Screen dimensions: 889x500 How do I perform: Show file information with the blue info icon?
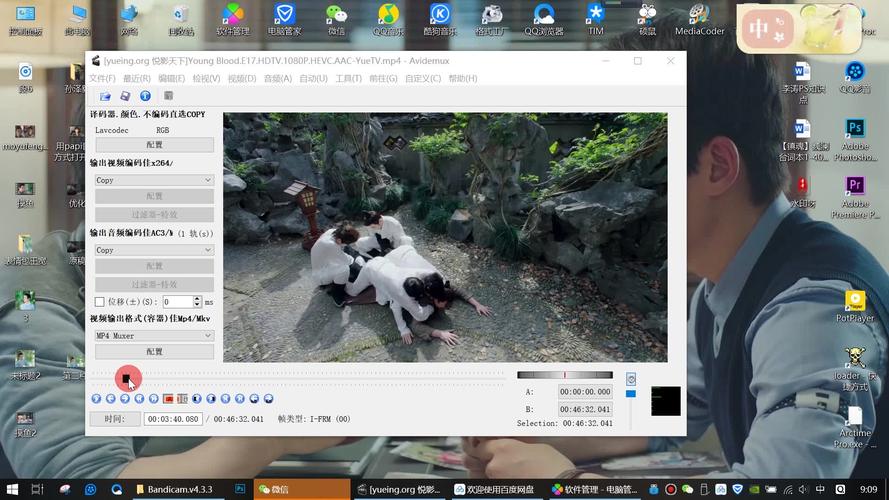[145, 96]
